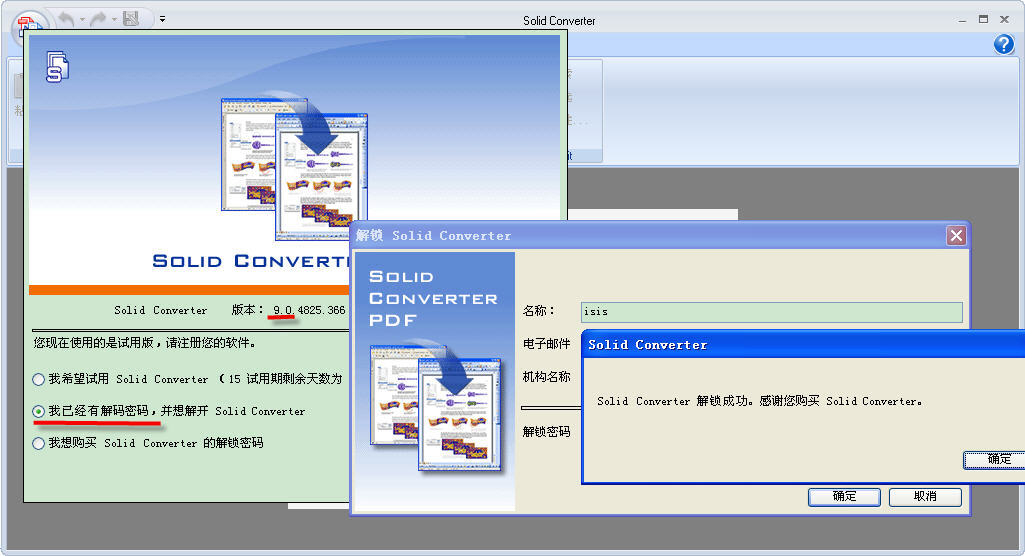
Task: Close the Solid Converter main window
Action: point(1005,20)
